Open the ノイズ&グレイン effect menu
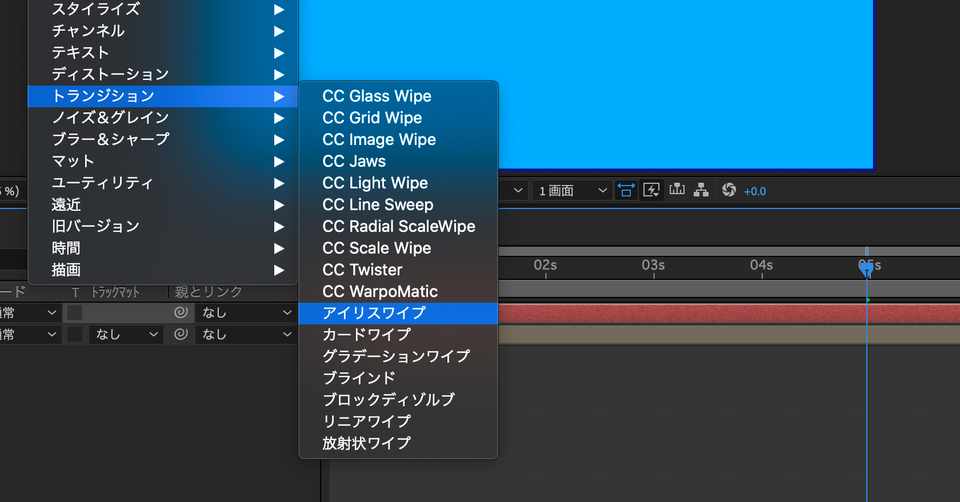The height and width of the screenshot is (502, 960). 163,118
